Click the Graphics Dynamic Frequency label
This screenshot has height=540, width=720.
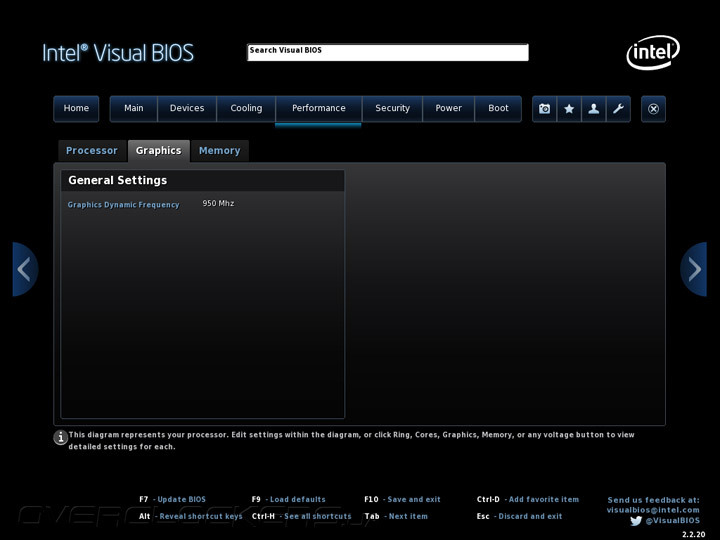click(124, 205)
